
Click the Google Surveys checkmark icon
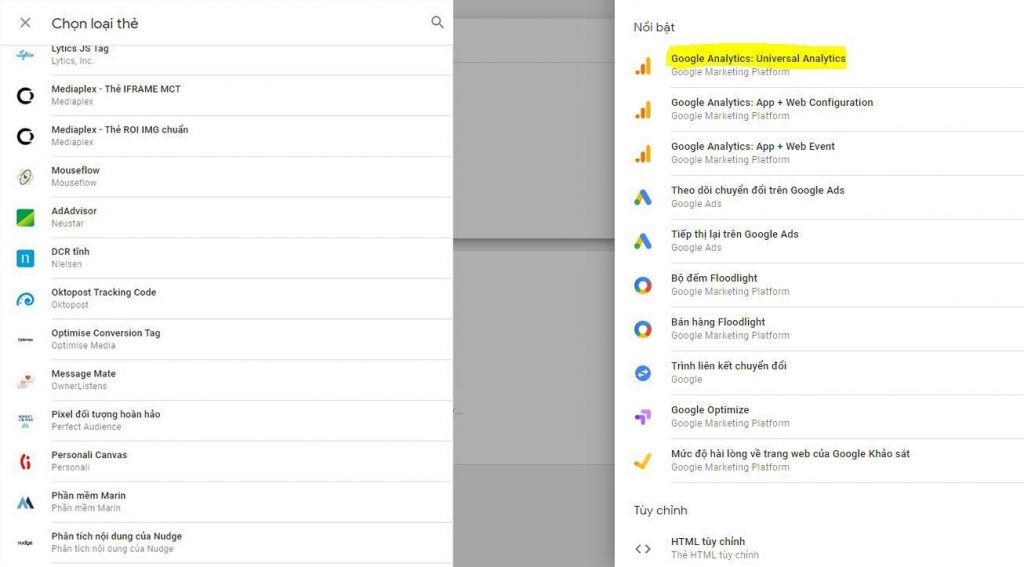[643, 461]
